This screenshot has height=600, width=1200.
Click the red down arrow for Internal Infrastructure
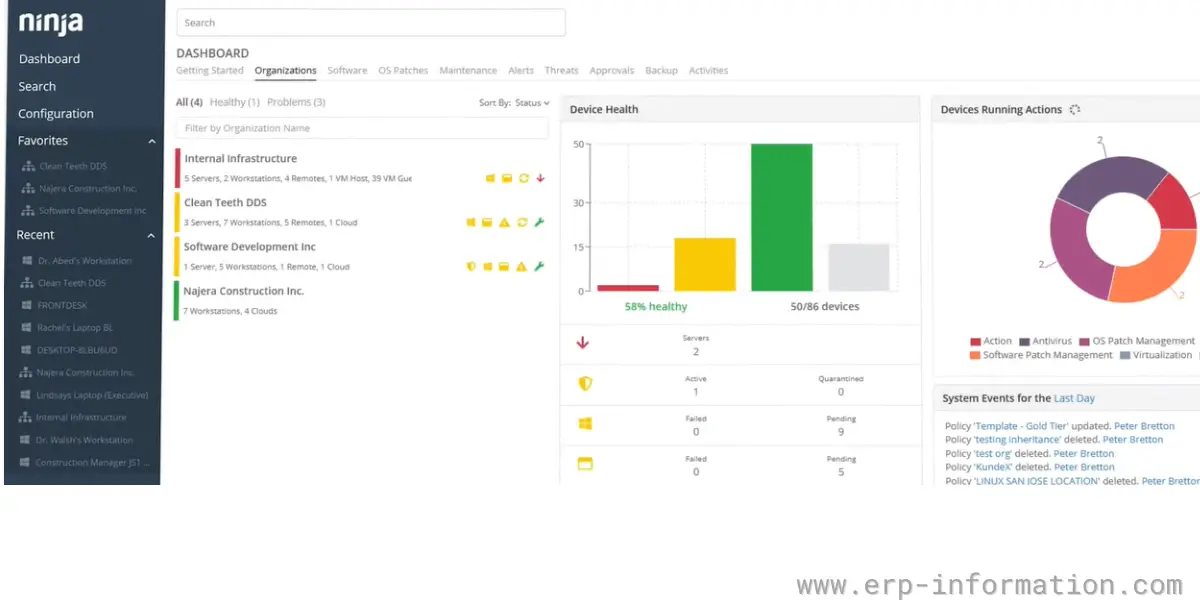point(540,178)
